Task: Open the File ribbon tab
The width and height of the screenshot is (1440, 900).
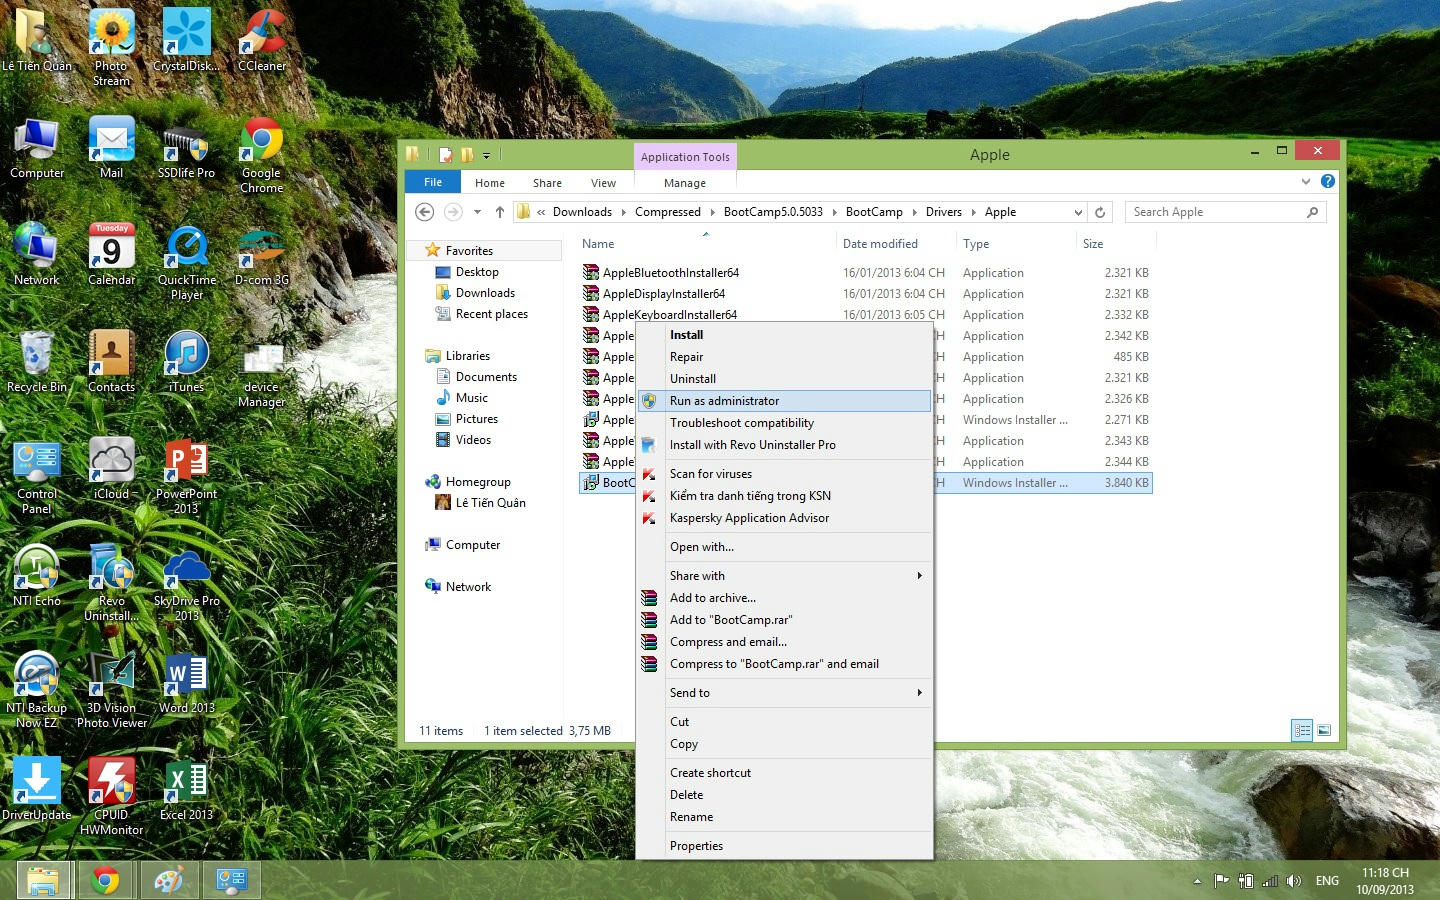Action: [433, 182]
